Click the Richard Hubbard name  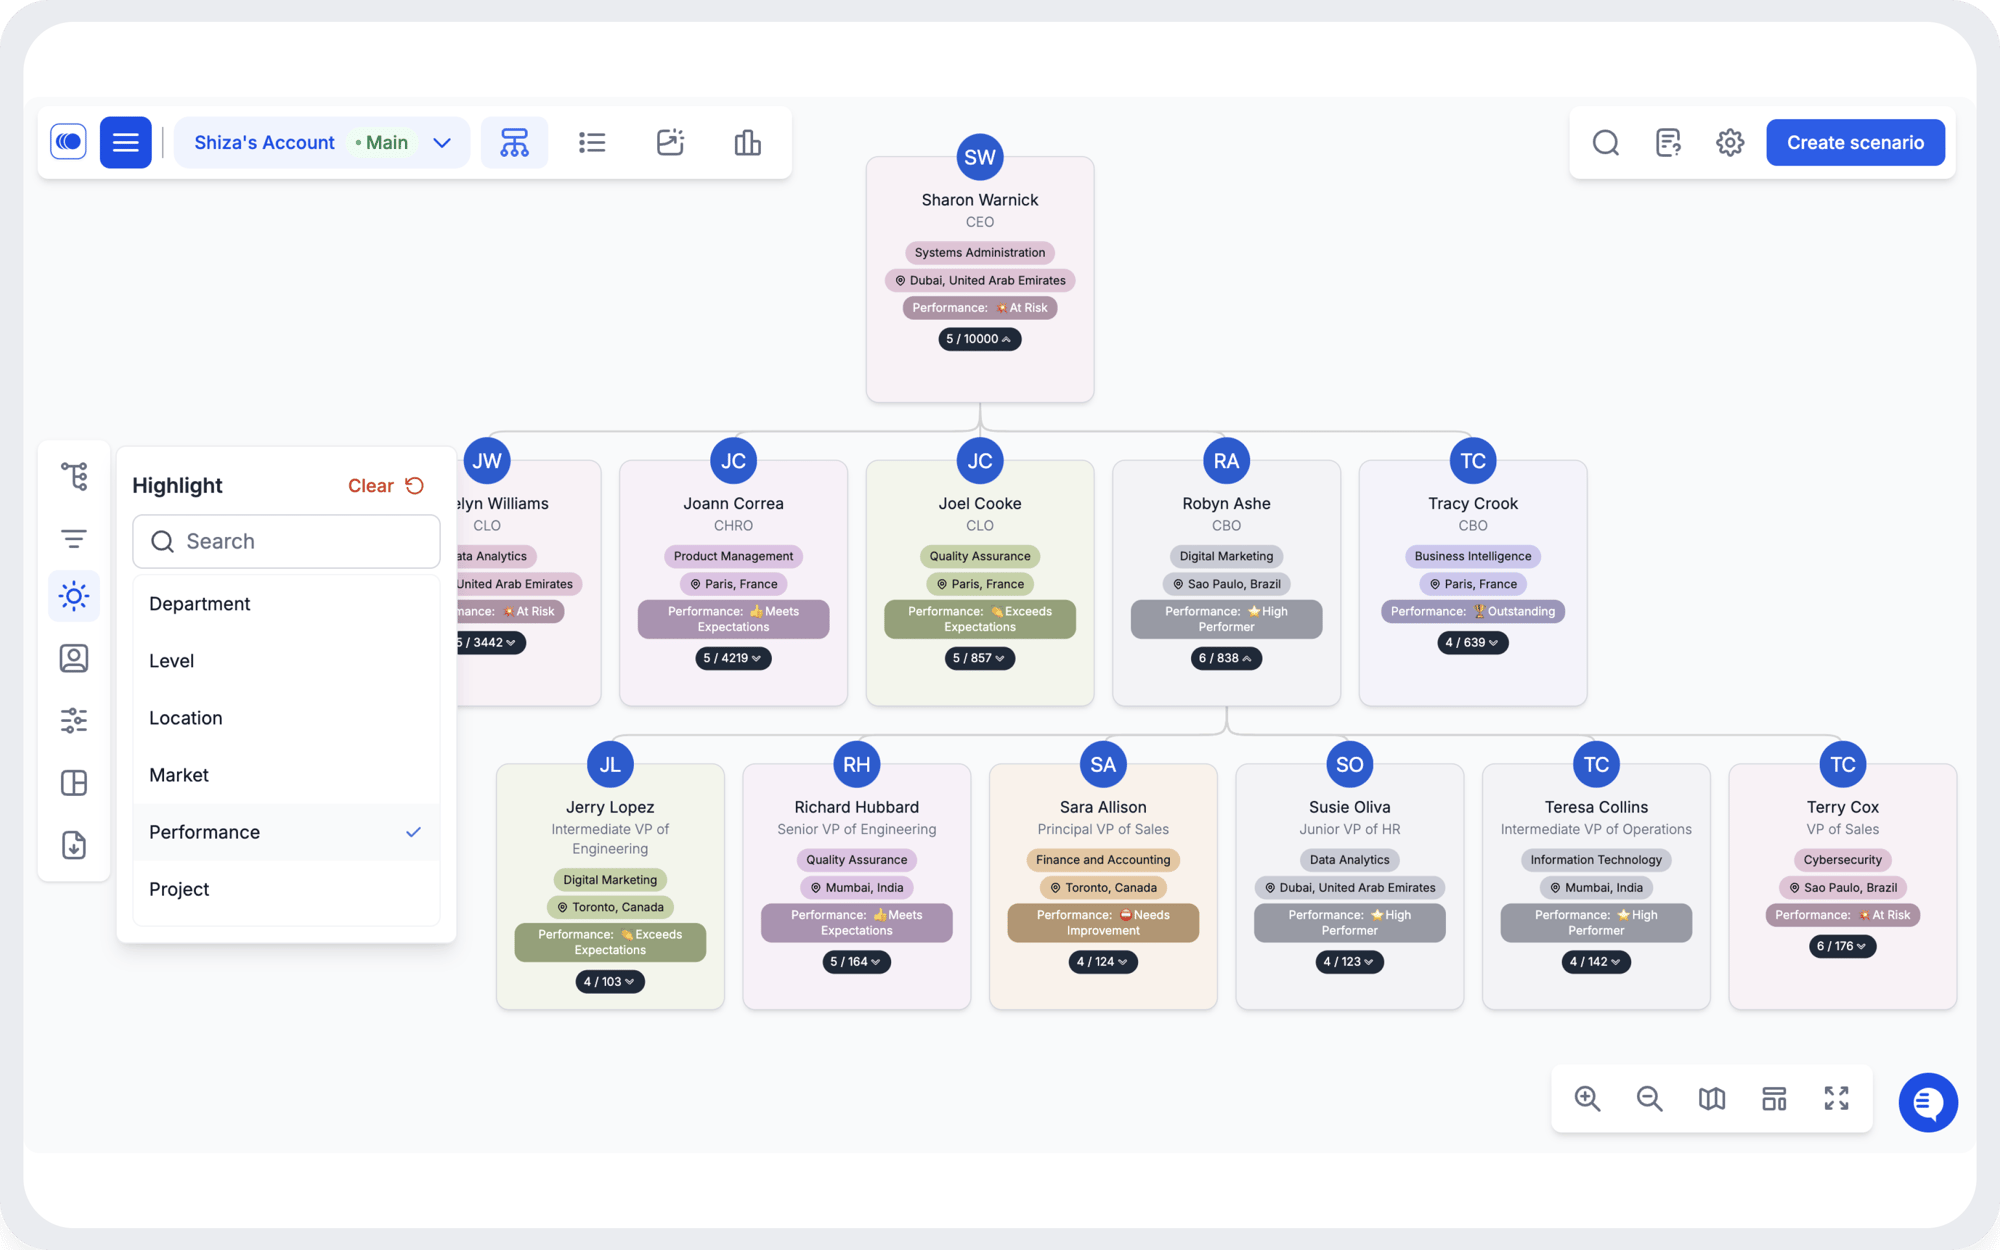[856, 807]
